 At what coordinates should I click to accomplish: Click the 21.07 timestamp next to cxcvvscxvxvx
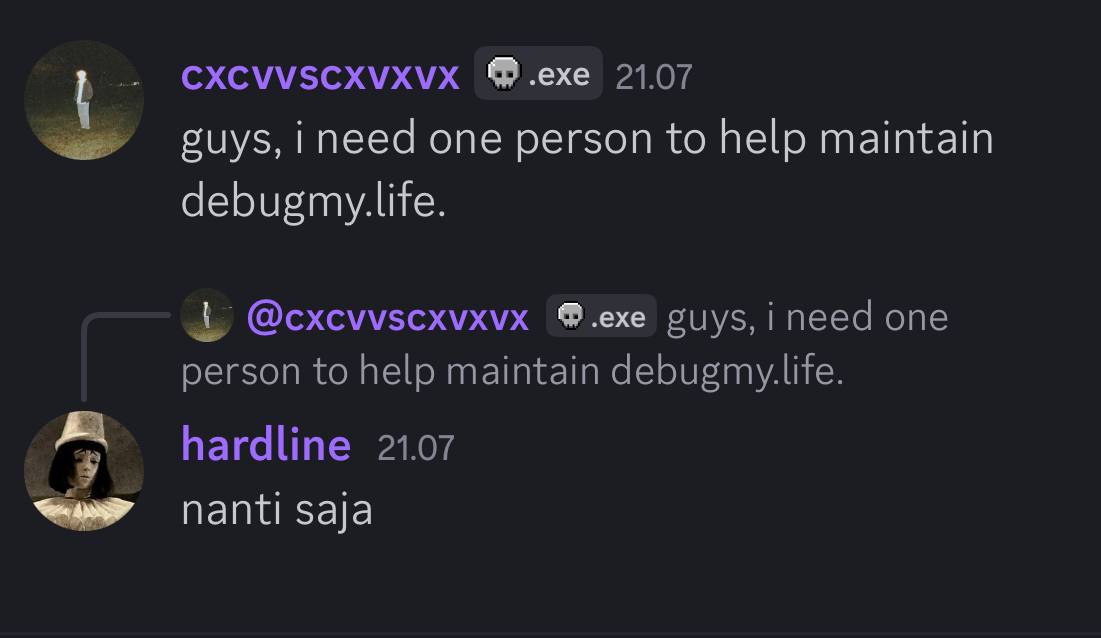654,77
